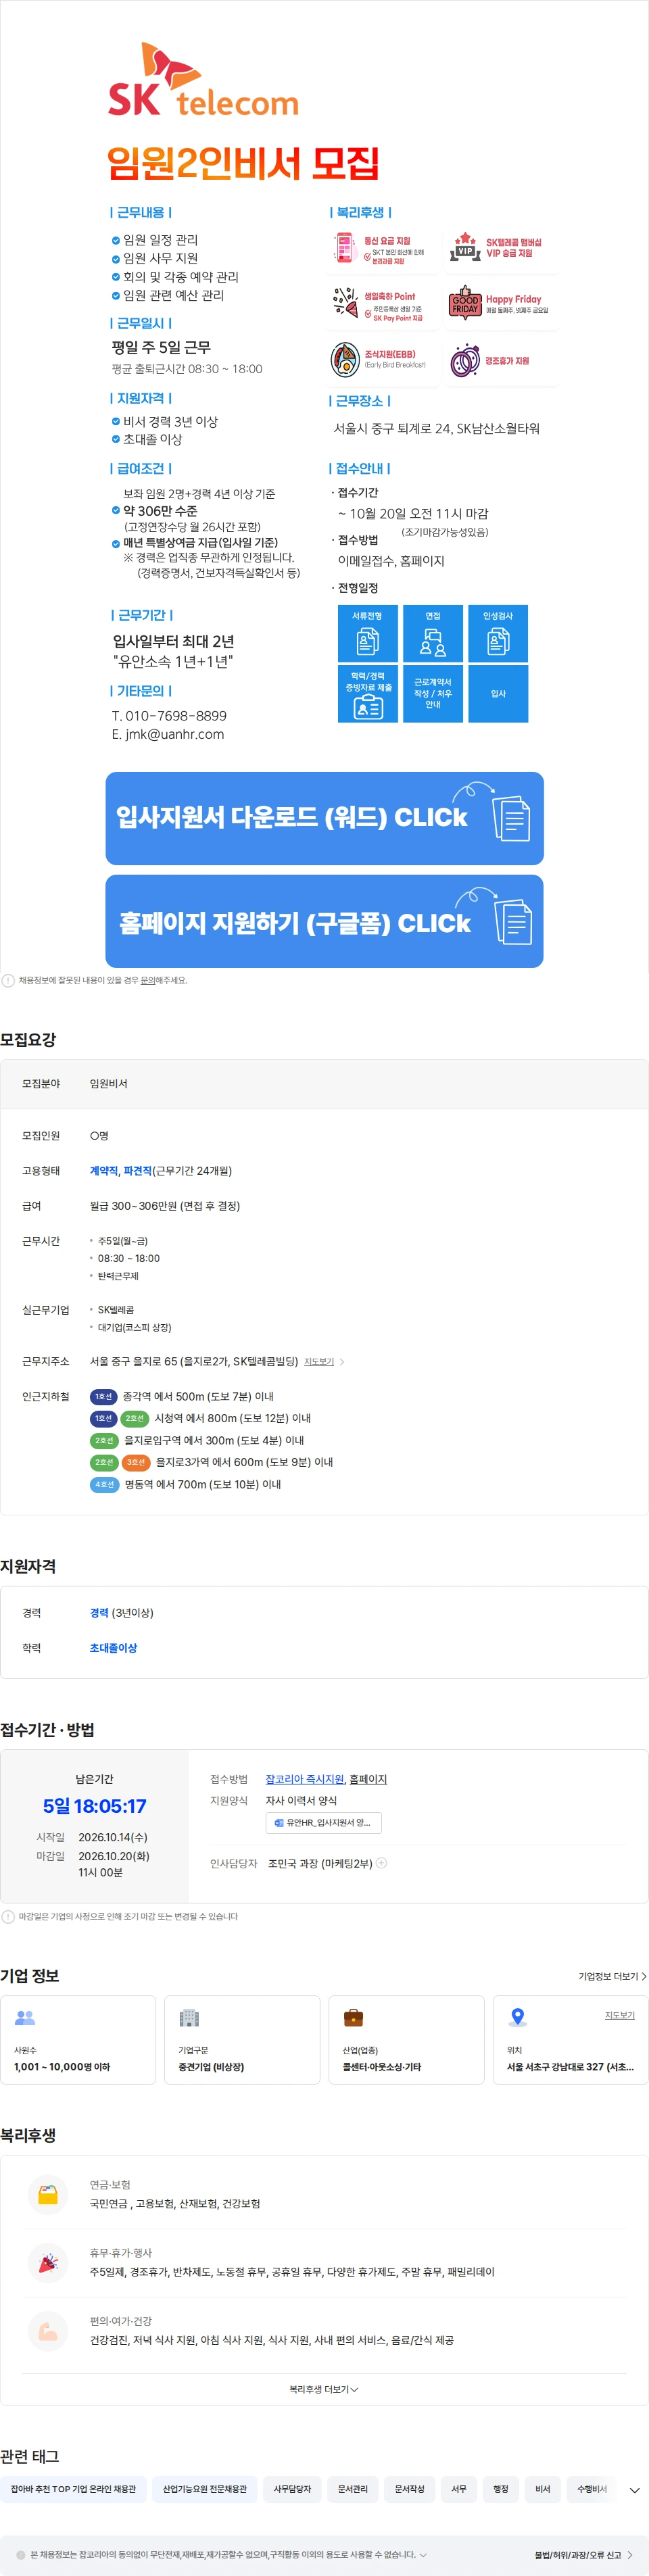
Task: Click the 기업구분 building icon
Action: (x=189, y=2018)
